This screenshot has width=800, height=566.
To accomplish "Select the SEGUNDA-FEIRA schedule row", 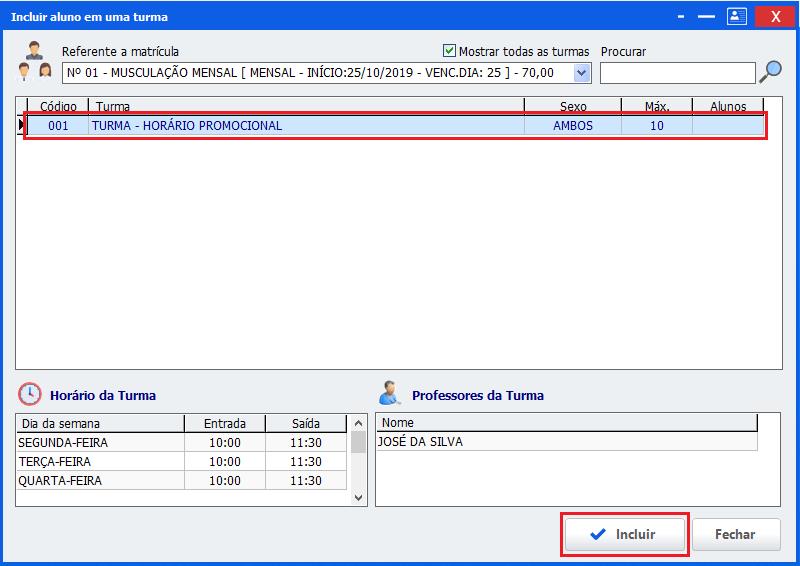I will pyautogui.click(x=182, y=442).
